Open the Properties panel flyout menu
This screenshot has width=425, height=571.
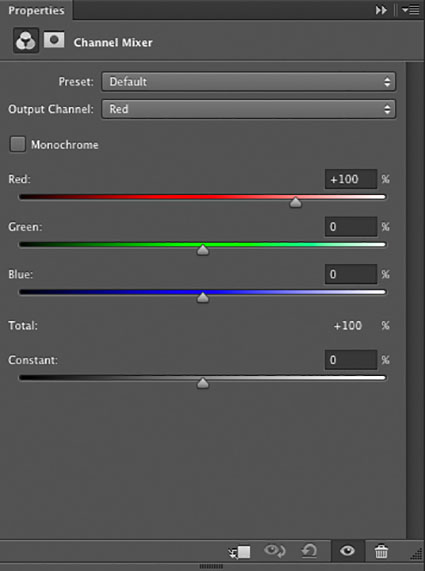pos(411,10)
